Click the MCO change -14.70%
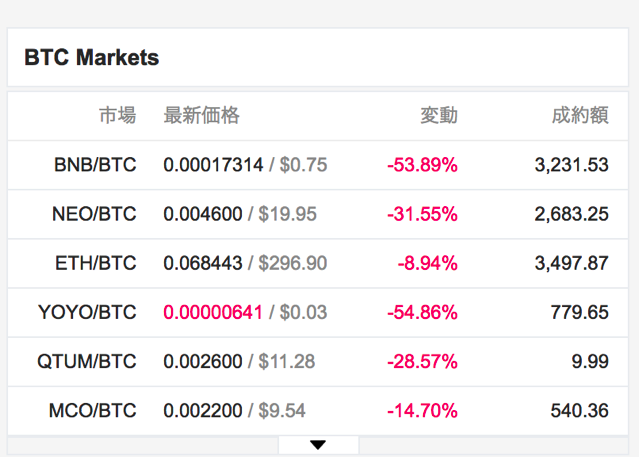The height and width of the screenshot is (457, 639). click(x=422, y=411)
